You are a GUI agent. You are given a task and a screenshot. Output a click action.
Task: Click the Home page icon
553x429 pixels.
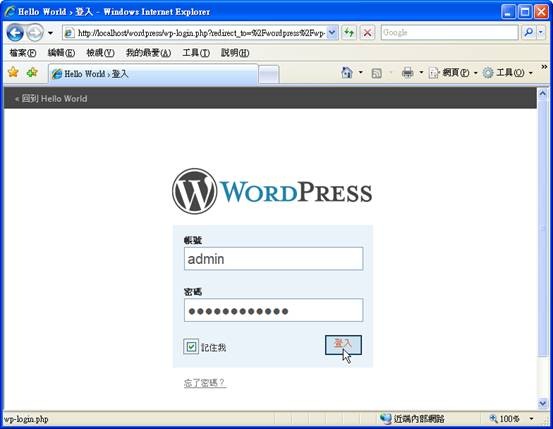(x=347, y=73)
